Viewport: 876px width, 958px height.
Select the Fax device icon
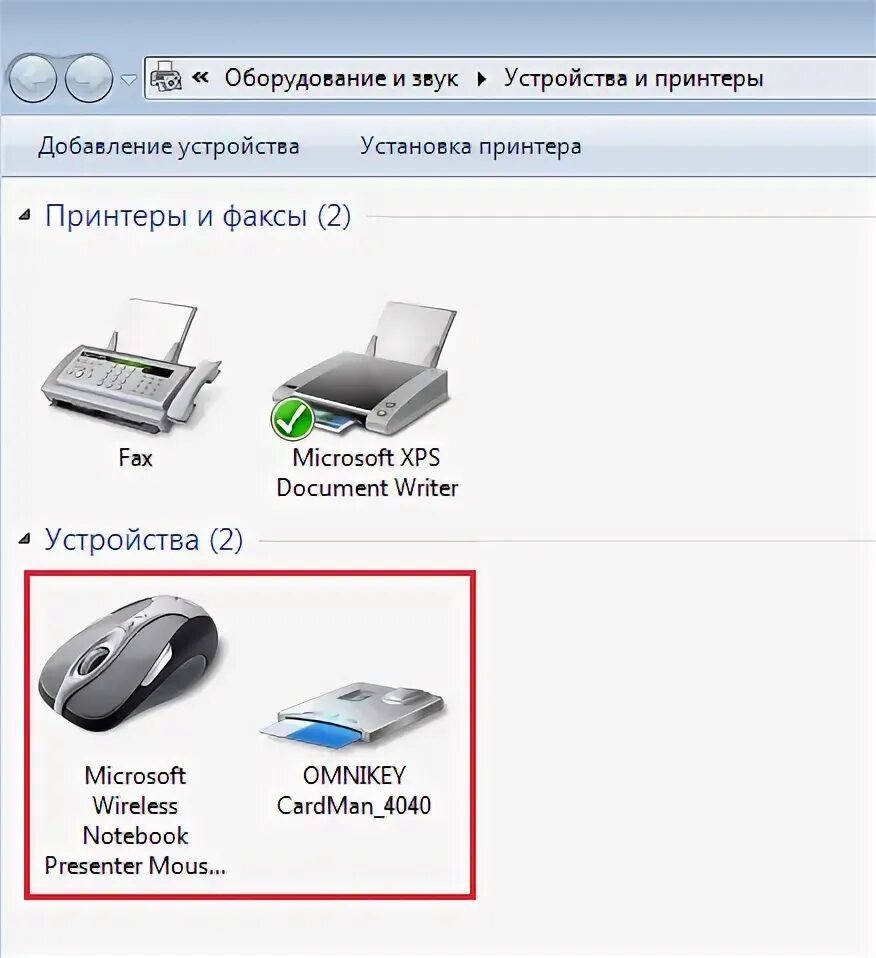pos(132,367)
